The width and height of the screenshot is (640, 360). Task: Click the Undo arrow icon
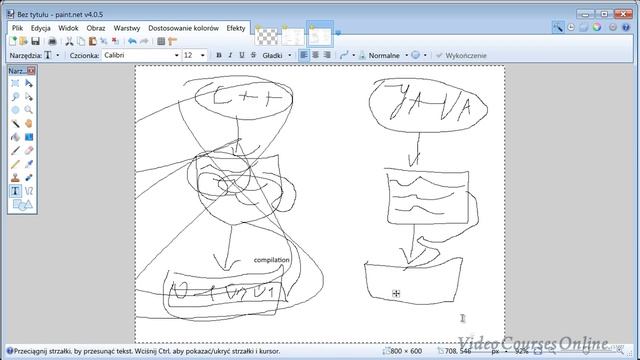click(132, 41)
